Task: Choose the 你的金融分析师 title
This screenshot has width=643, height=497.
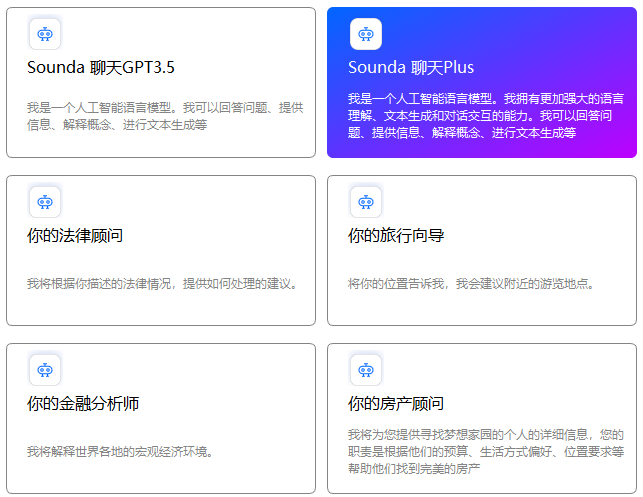Action: [83, 404]
